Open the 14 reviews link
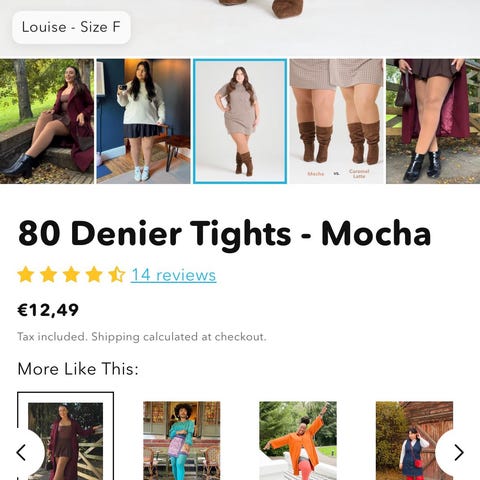The image size is (480, 480). [x=173, y=275]
